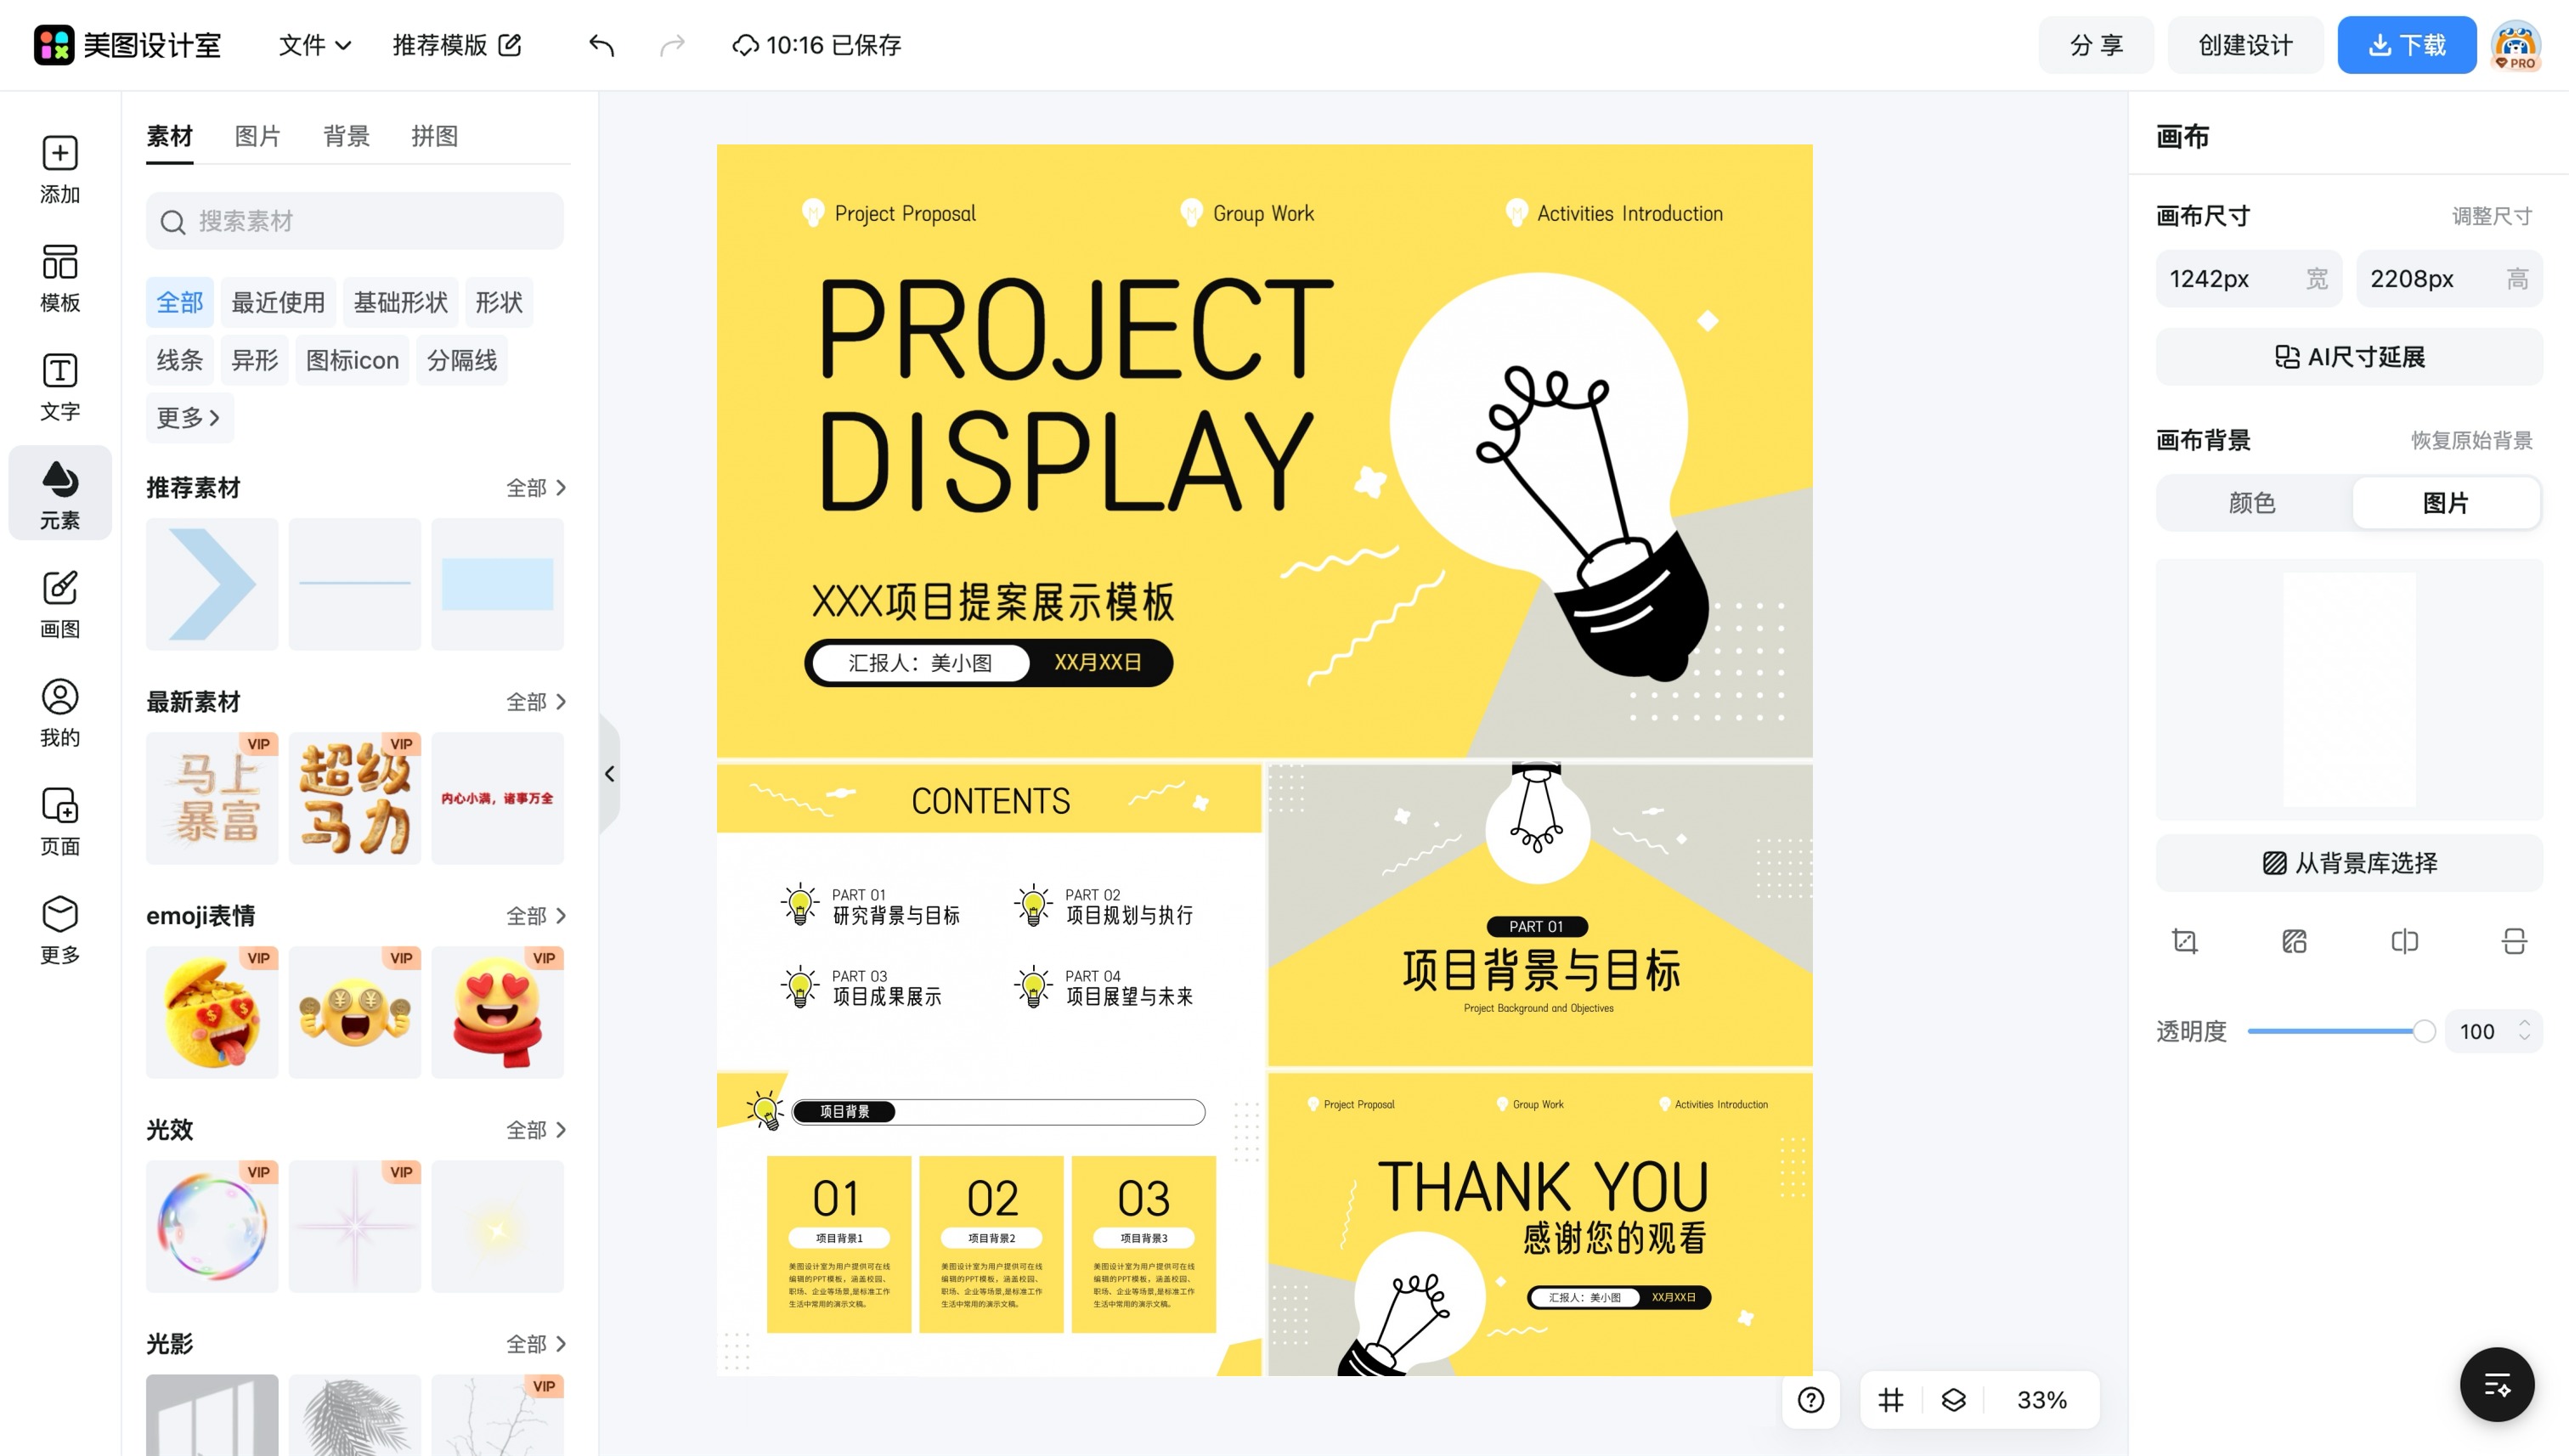Show all emoji表情 items

(536, 915)
